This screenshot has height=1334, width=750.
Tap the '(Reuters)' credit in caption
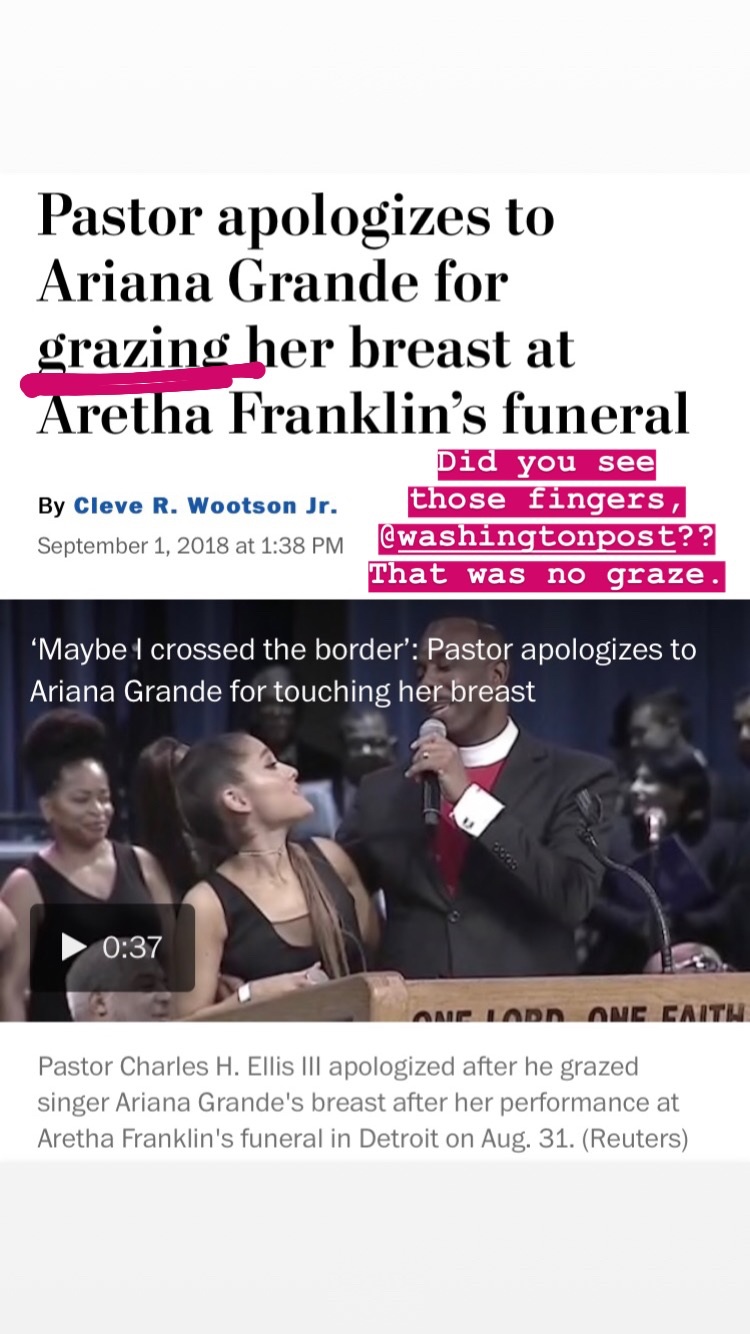coord(639,1138)
